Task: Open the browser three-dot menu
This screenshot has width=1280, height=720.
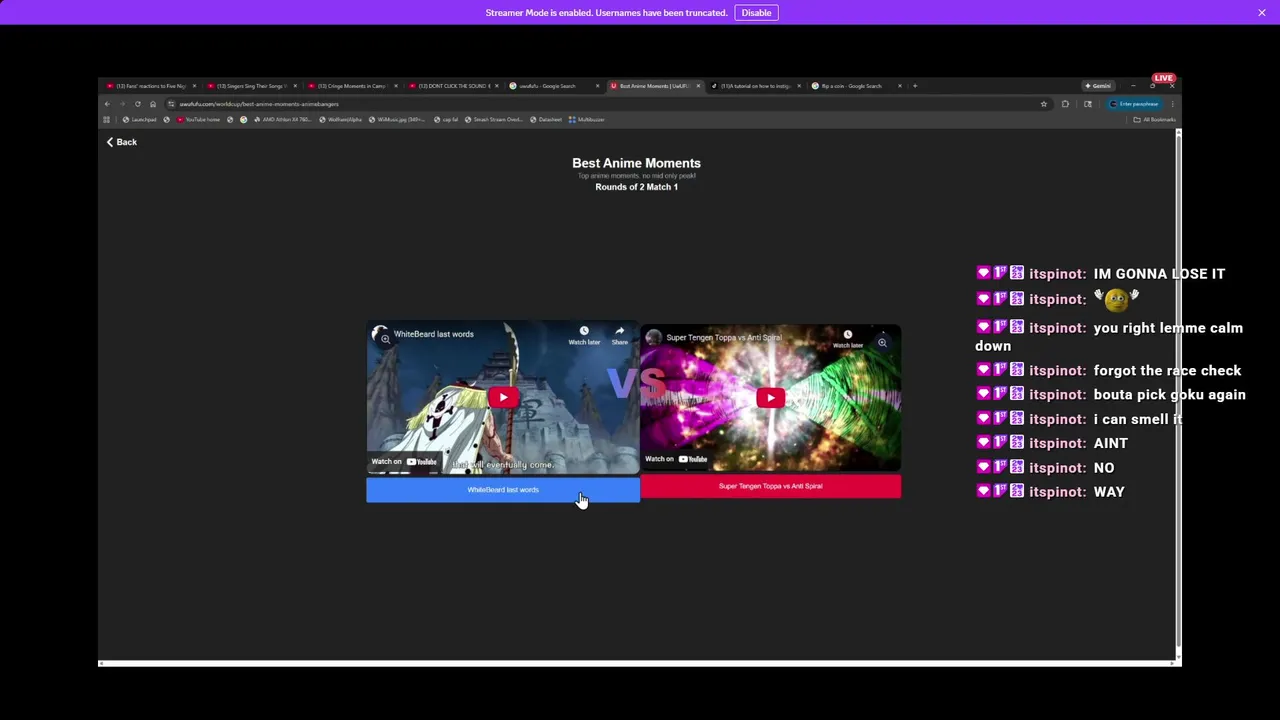Action: (1172, 104)
